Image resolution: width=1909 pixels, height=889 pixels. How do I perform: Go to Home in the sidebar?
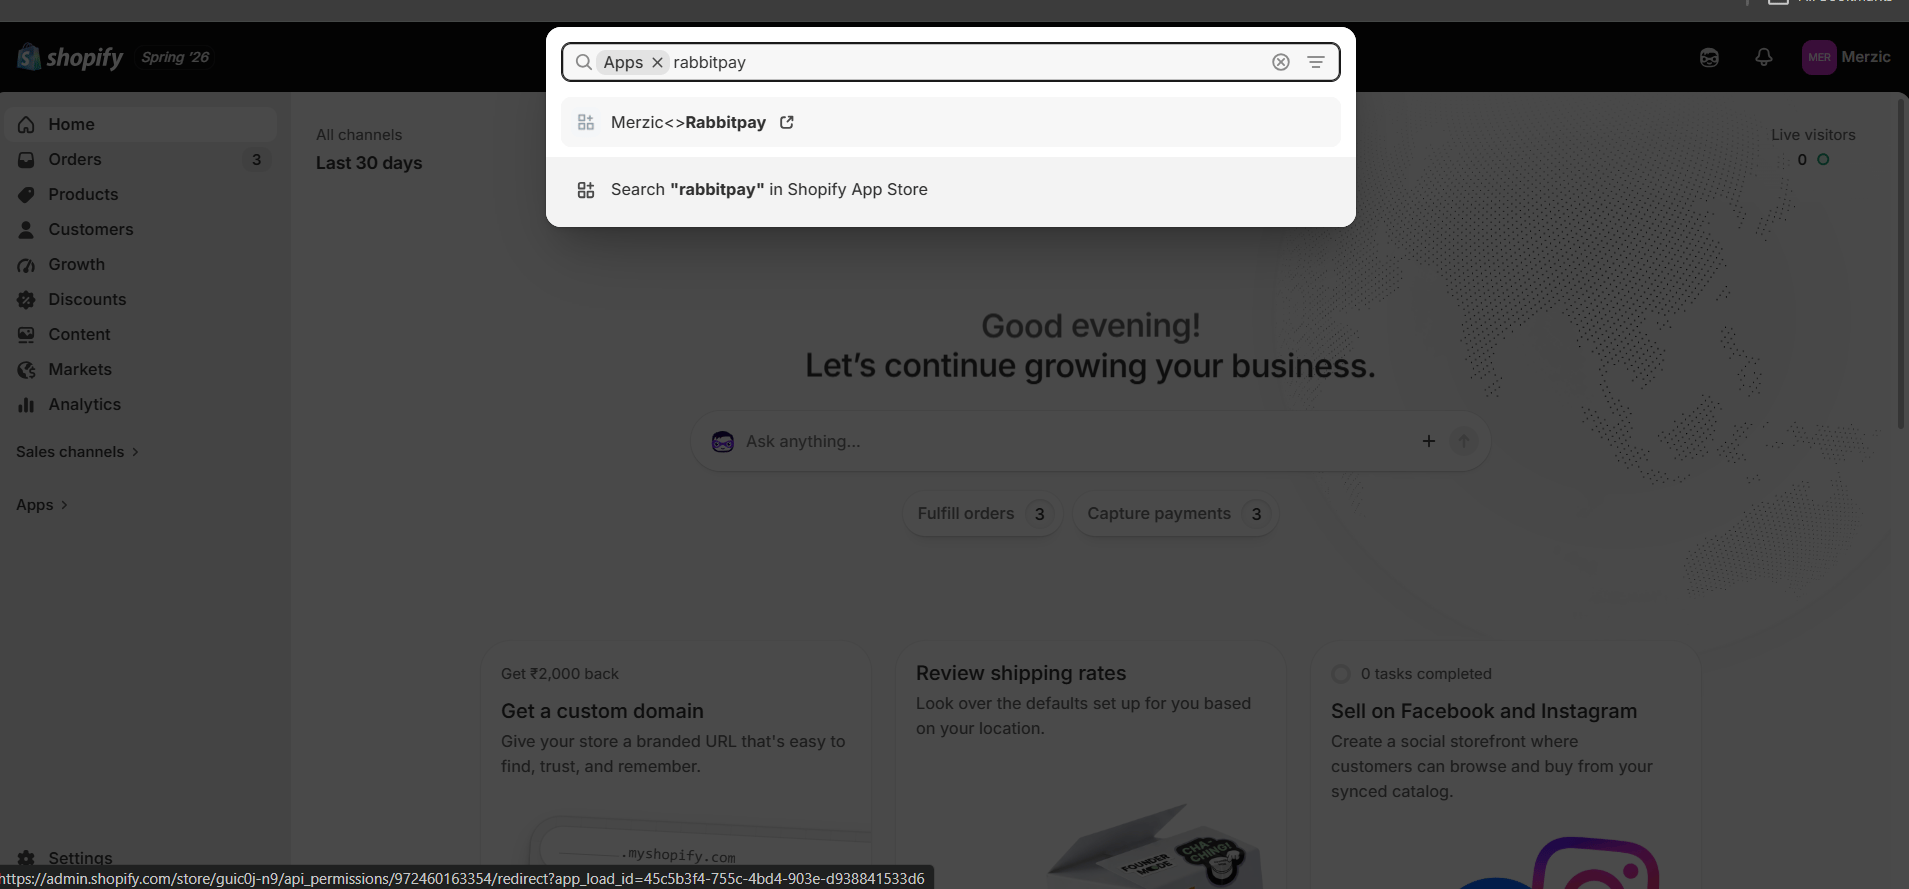(x=140, y=124)
